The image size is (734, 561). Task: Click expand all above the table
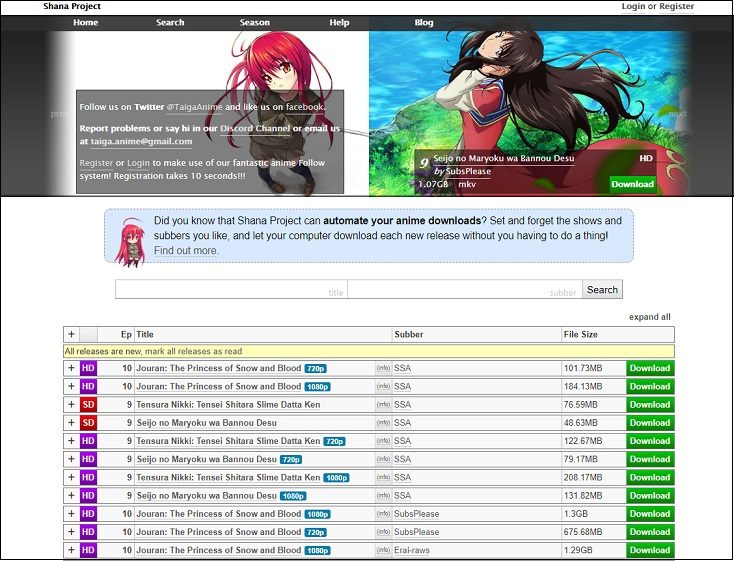(x=650, y=317)
